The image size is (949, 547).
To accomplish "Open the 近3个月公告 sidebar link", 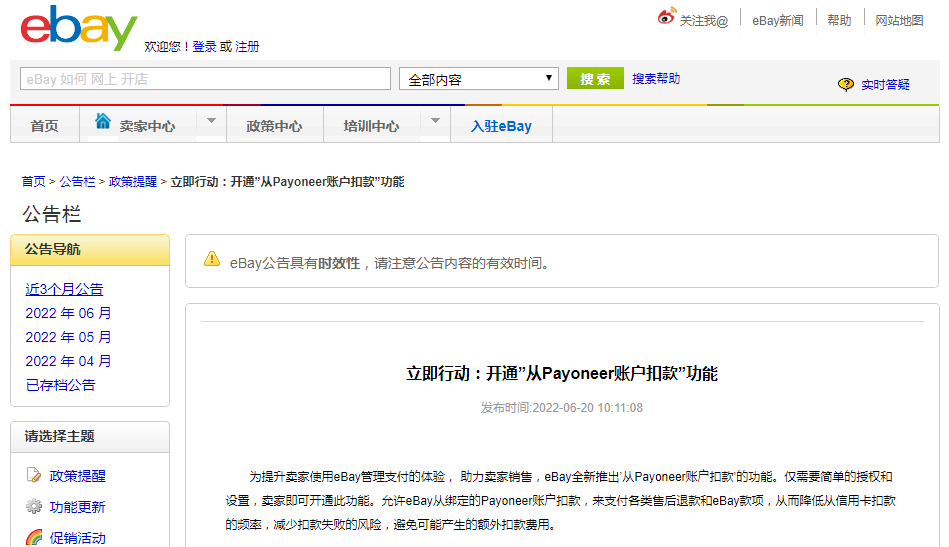I will (64, 289).
